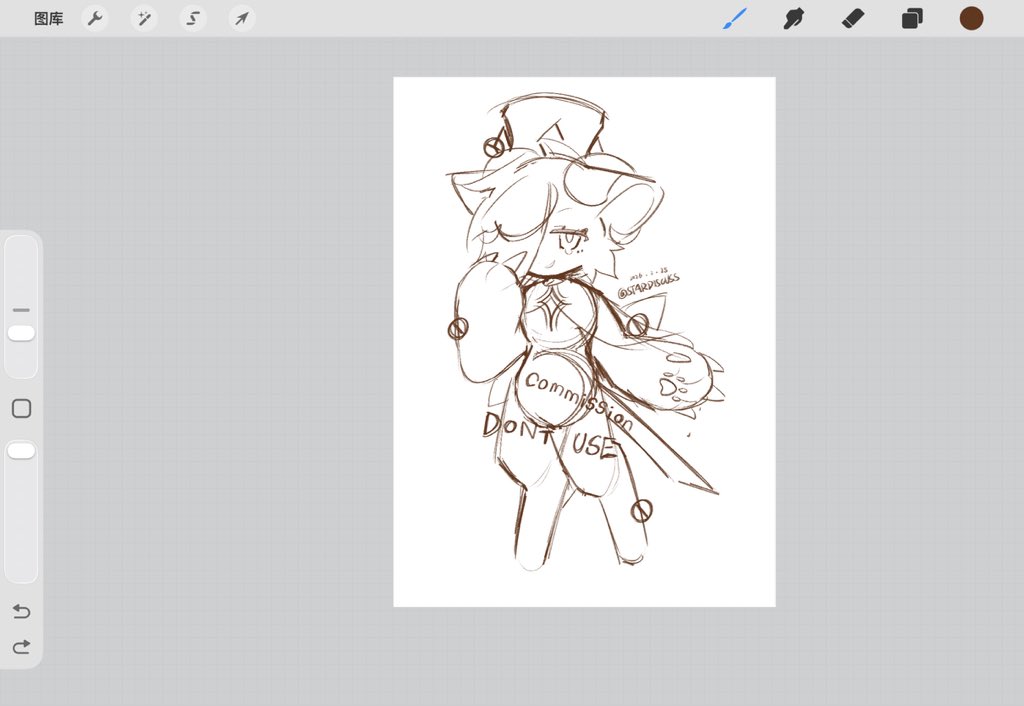
Task: Select the Brush tool
Action: point(735,19)
